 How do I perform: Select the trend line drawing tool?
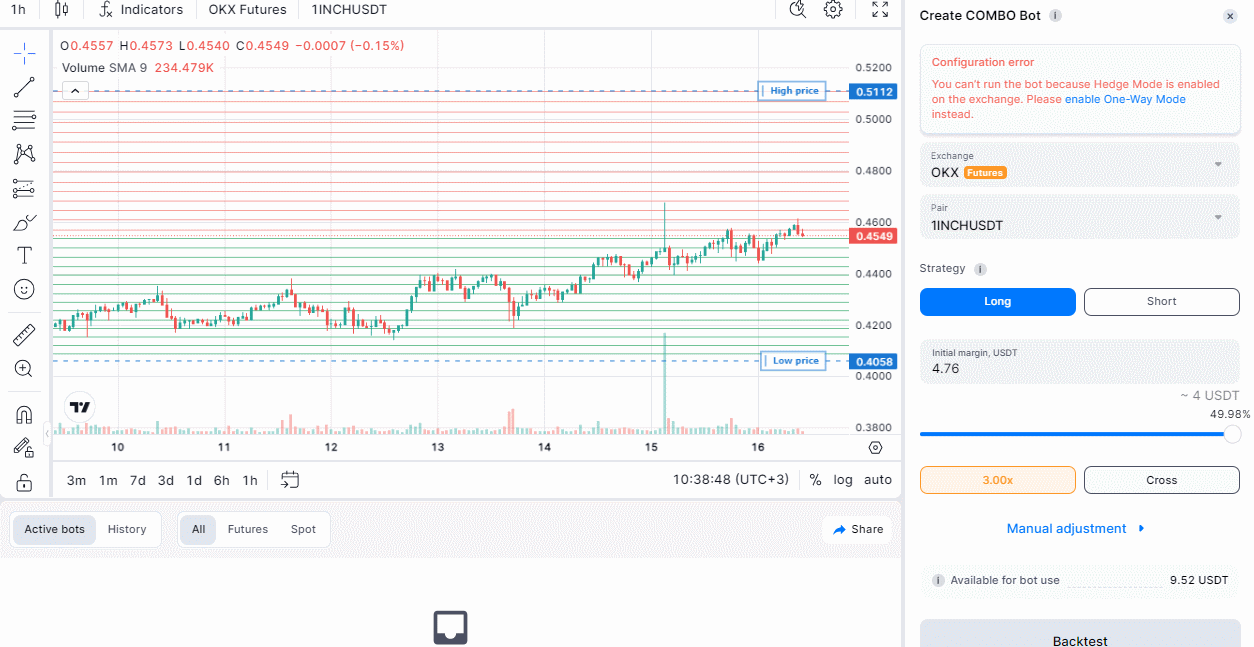point(24,87)
